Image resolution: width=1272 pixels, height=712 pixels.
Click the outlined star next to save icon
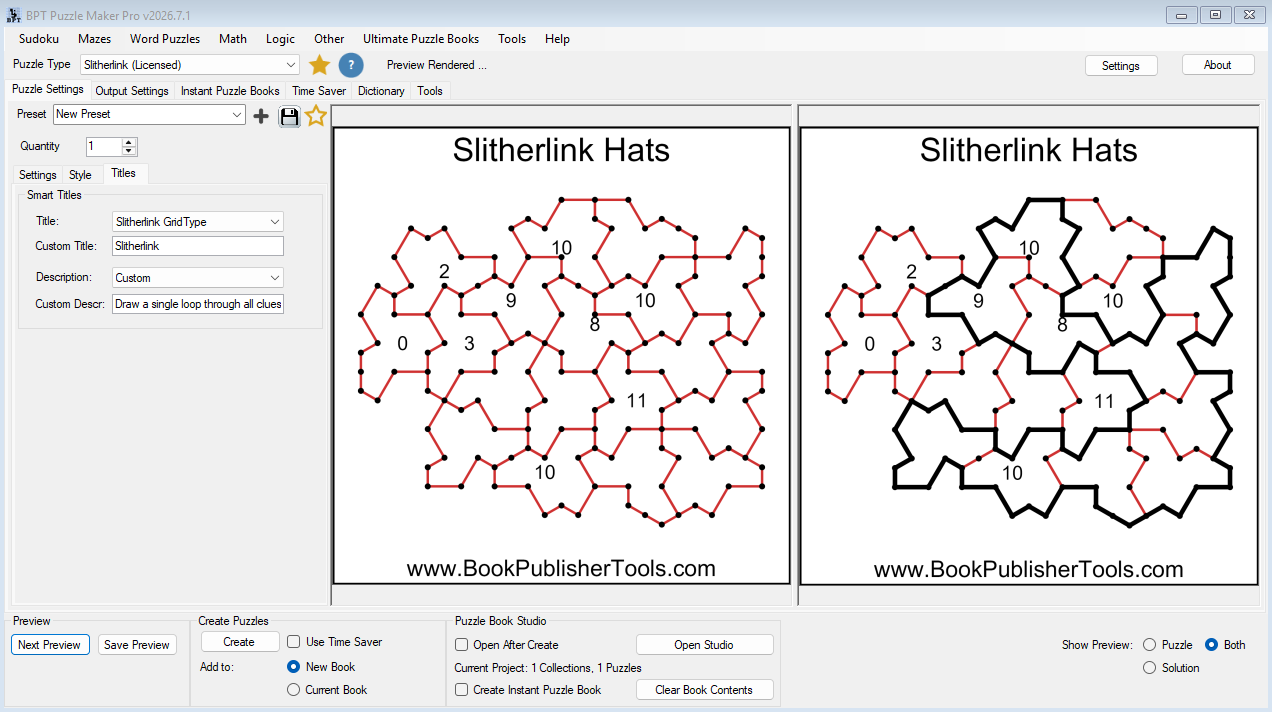point(316,116)
